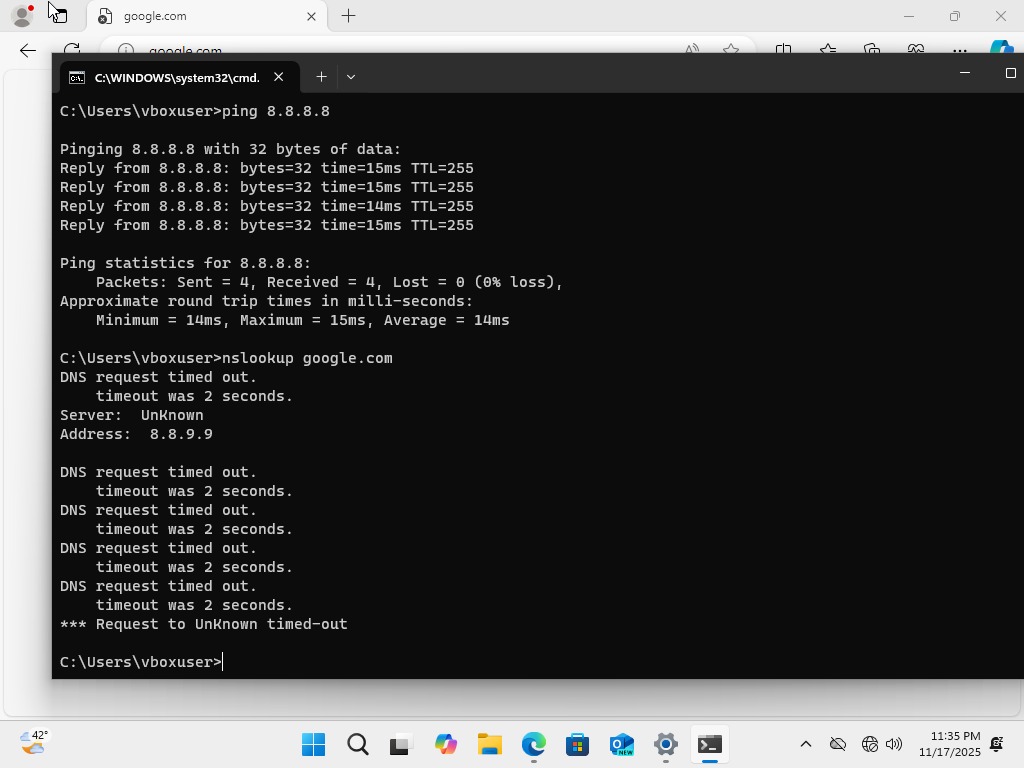This screenshot has height=768, width=1024.
Task: Launch Copilot from the taskbar
Action: (446, 744)
